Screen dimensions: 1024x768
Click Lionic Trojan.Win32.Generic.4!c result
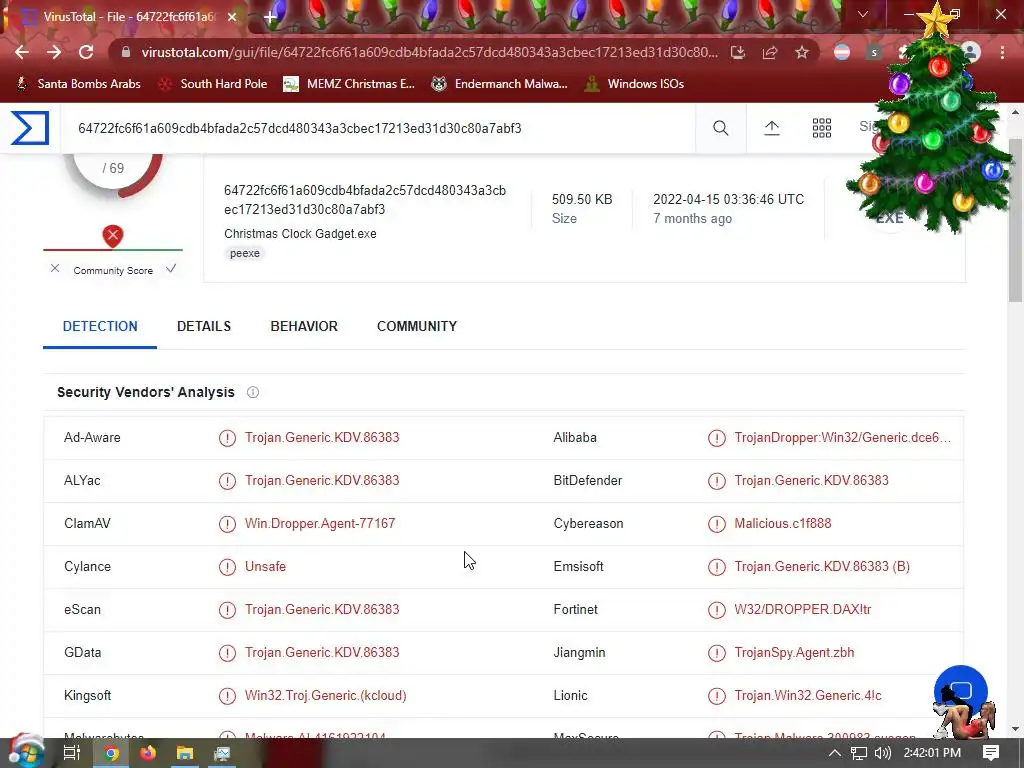(x=808, y=696)
